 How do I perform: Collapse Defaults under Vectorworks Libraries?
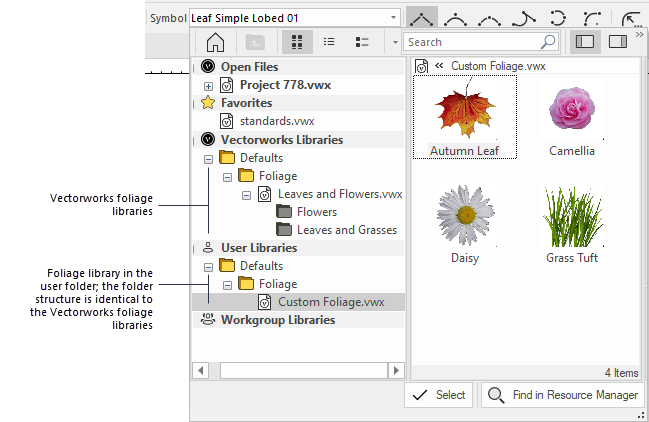pyautogui.click(x=208, y=159)
